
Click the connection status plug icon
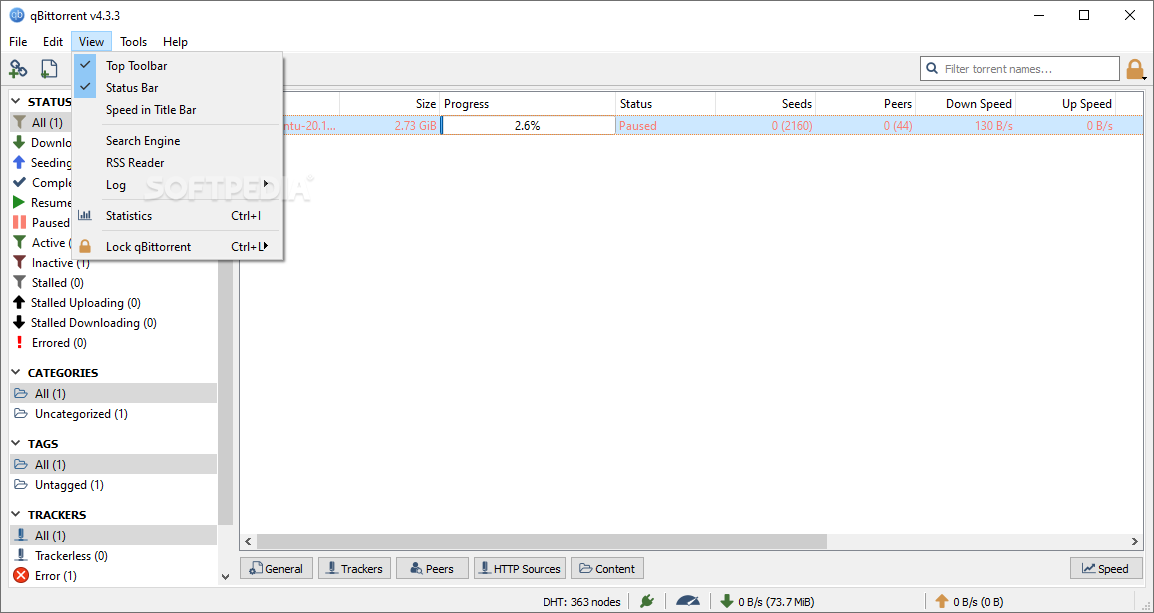coord(647,601)
